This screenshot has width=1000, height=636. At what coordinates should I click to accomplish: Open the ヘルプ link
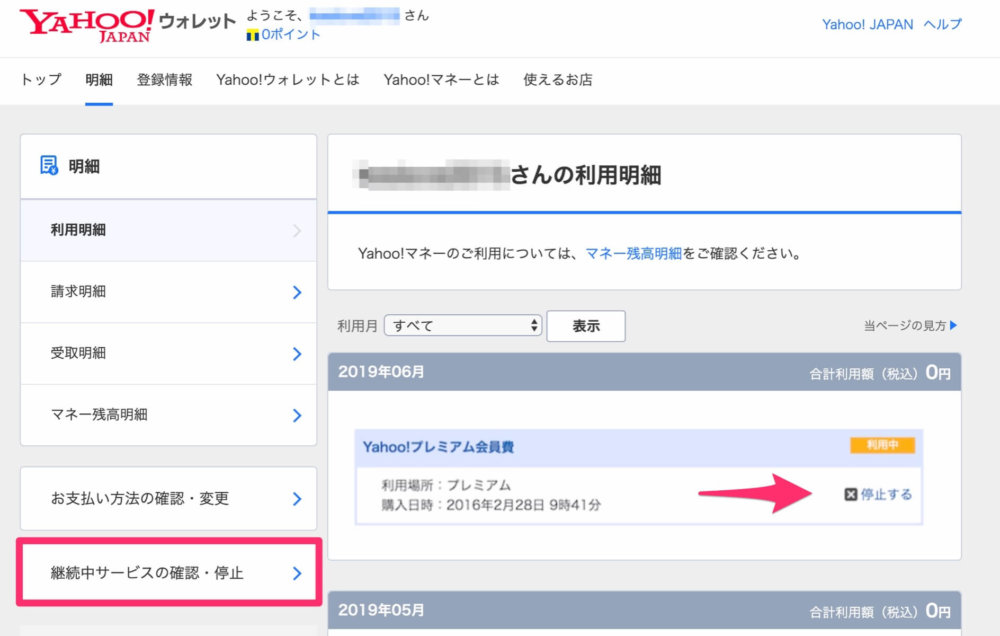942,24
